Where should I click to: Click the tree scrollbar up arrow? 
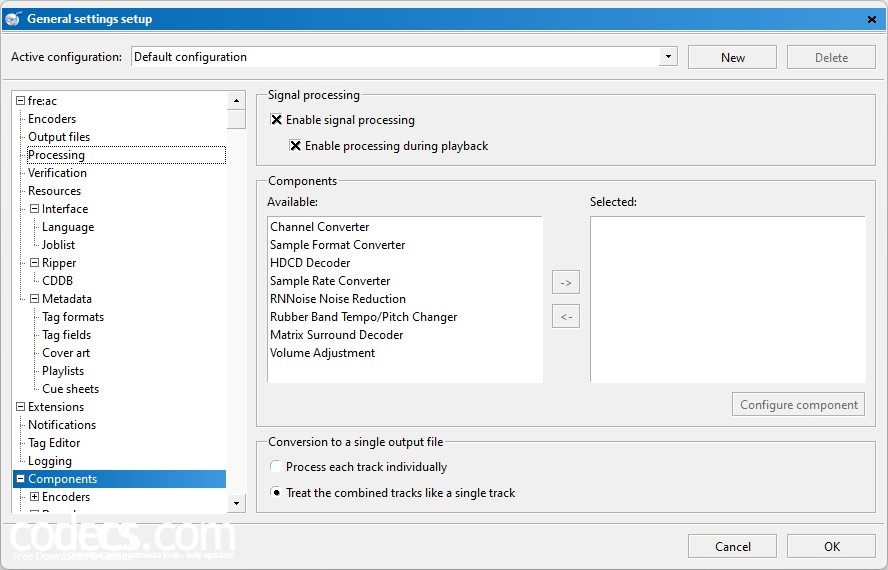pyautogui.click(x=236, y=101)
